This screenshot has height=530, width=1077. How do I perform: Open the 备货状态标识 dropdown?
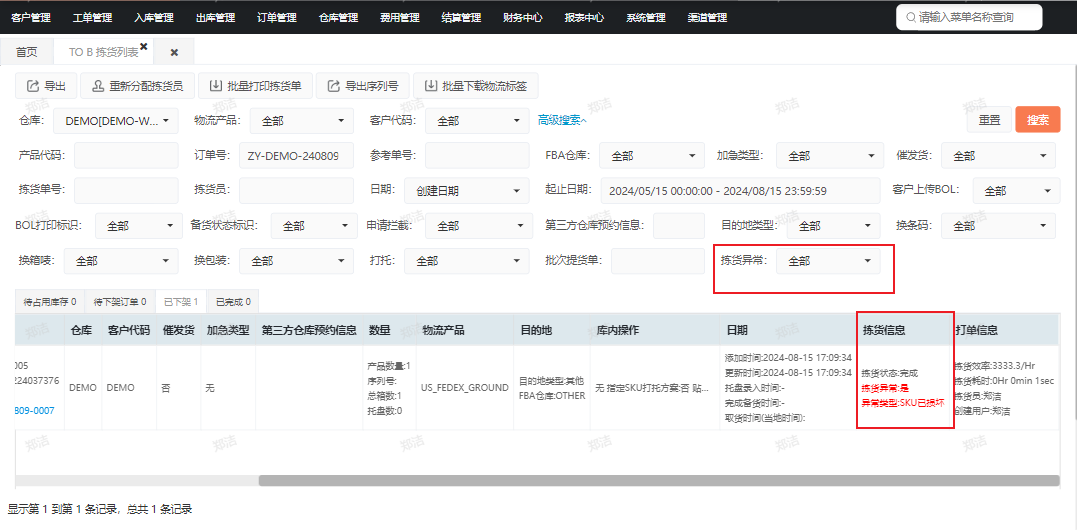coord(314,225)
